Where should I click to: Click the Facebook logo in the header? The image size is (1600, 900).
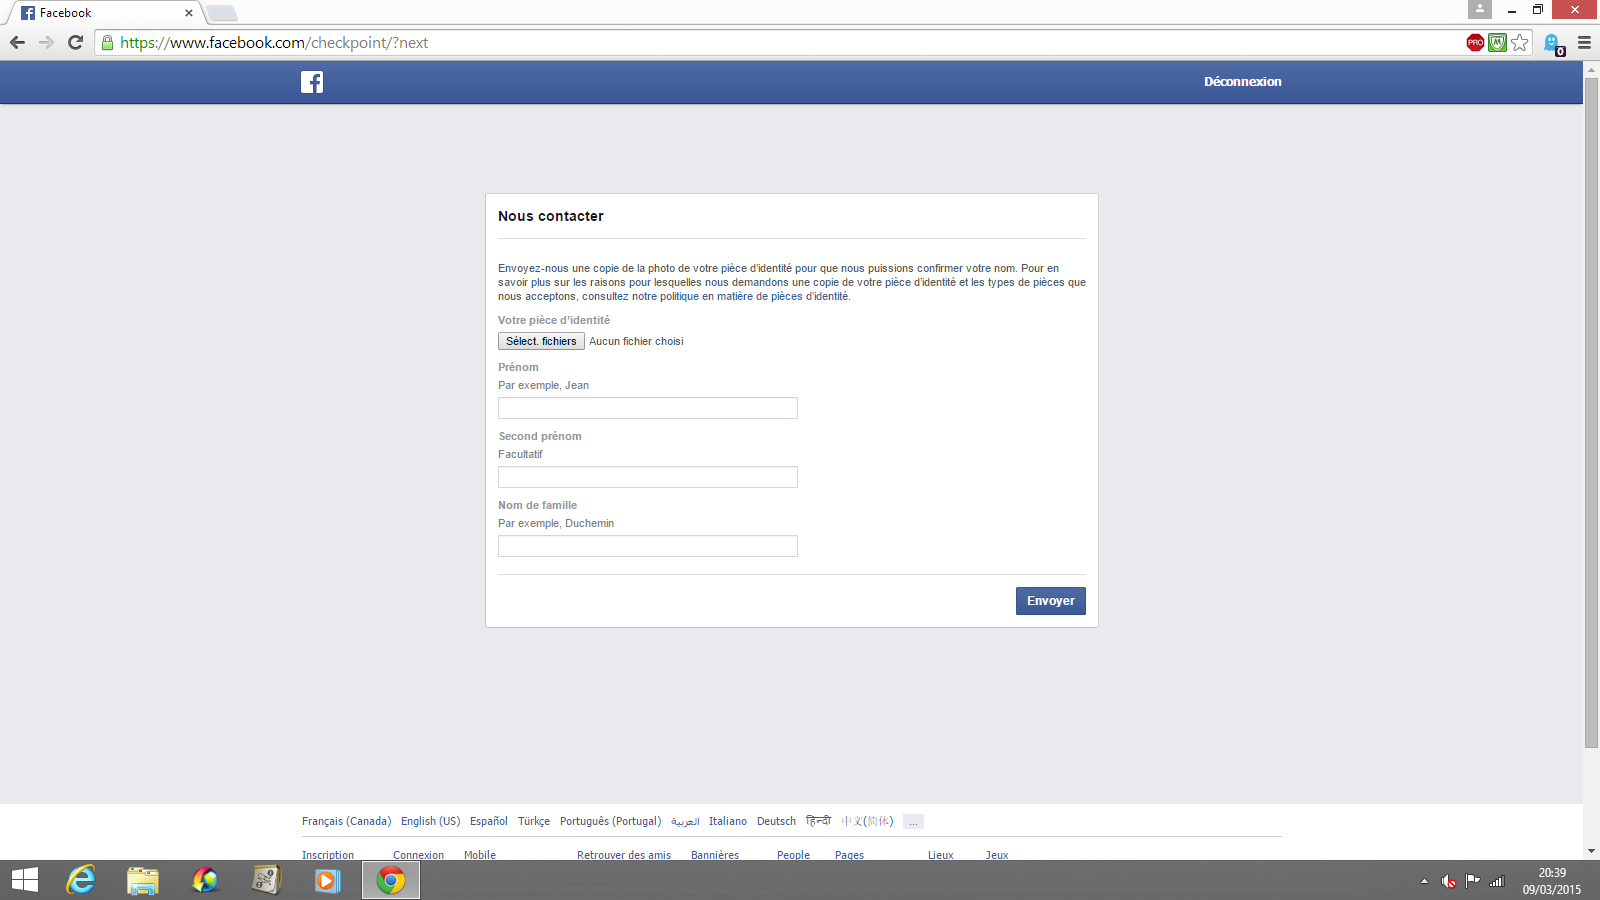pyautogui.click(x=312, y=82)
